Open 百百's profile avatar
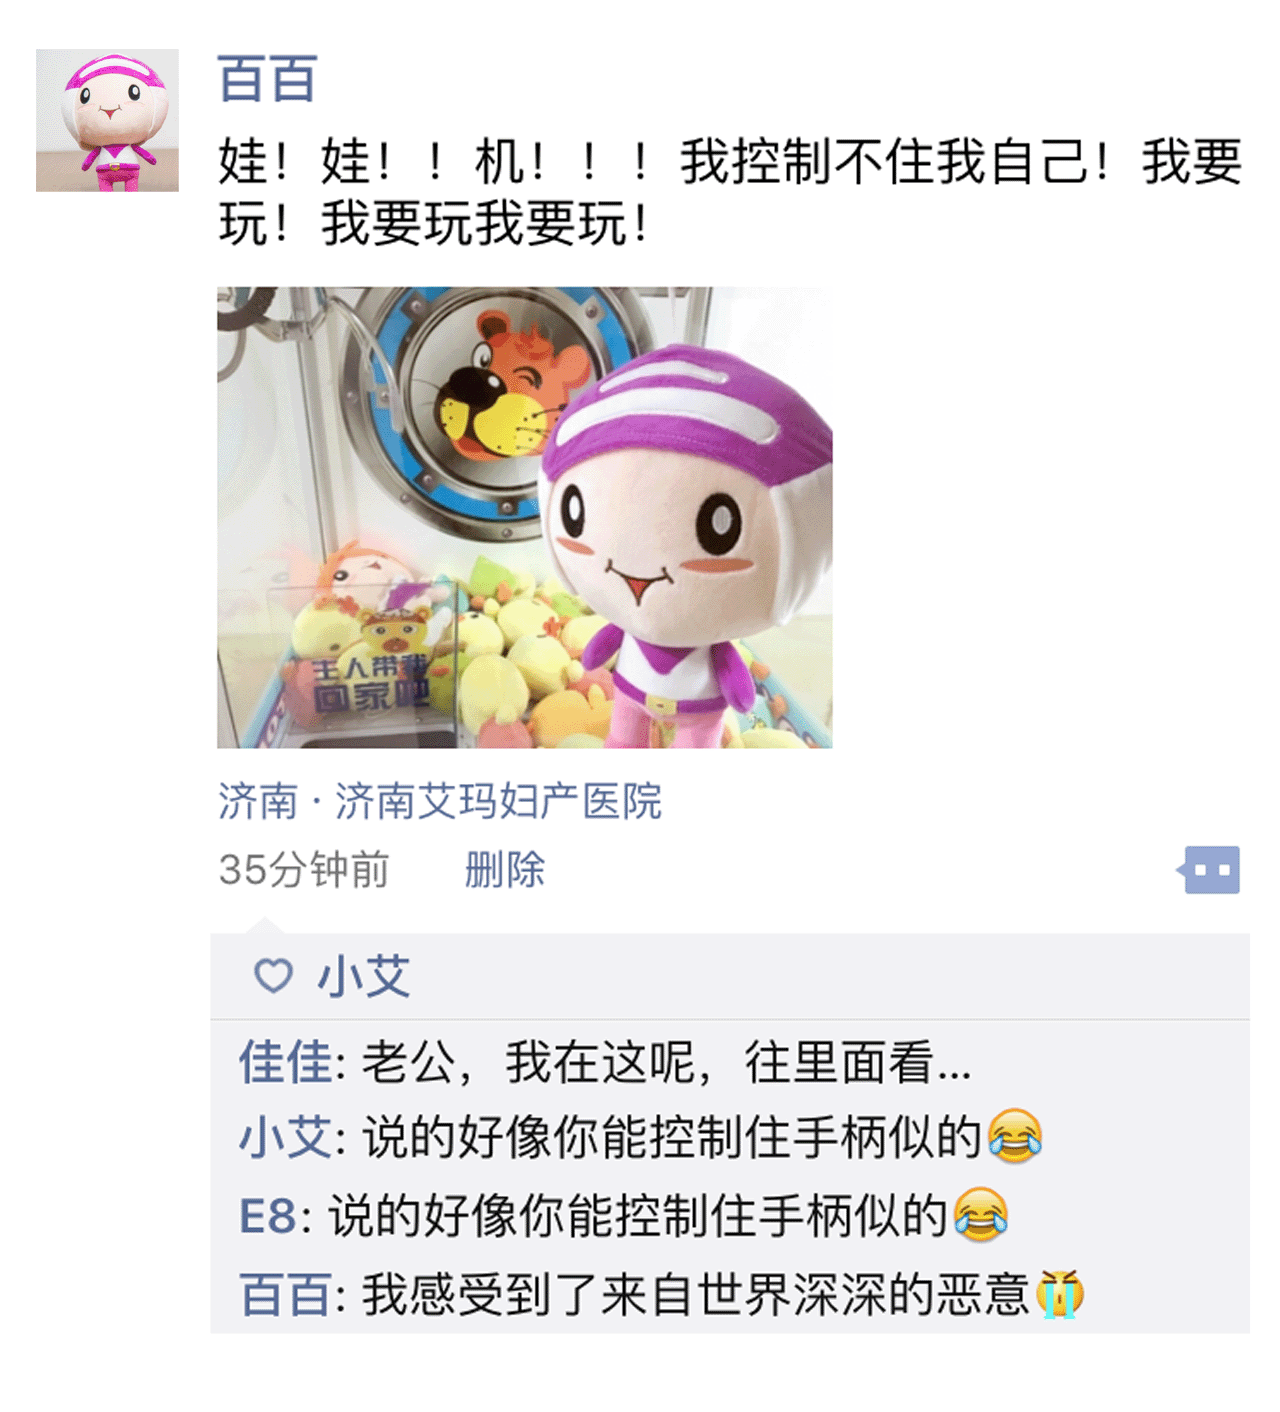The height and width of the screenshot is (1412, 1280). click(x=107, y=120)
